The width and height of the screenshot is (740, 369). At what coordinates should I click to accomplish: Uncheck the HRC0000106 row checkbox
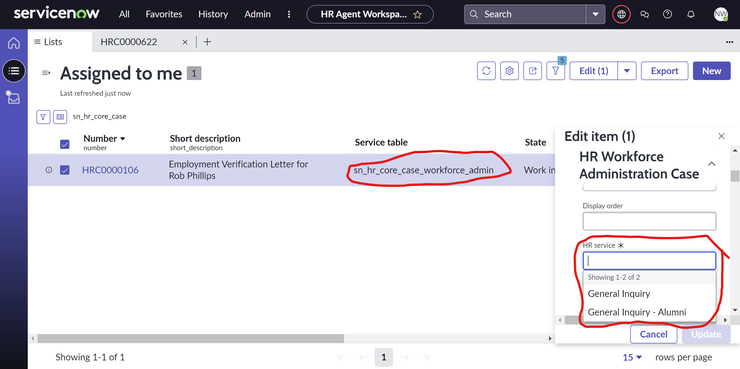tap(65, 170)
